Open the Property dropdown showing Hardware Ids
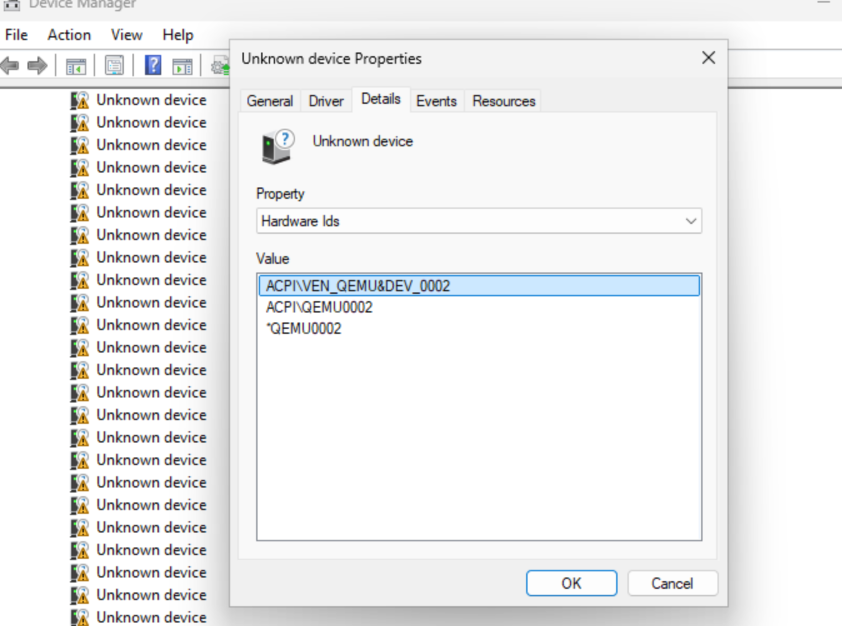 pyautogui.click(x=479, y=221)
